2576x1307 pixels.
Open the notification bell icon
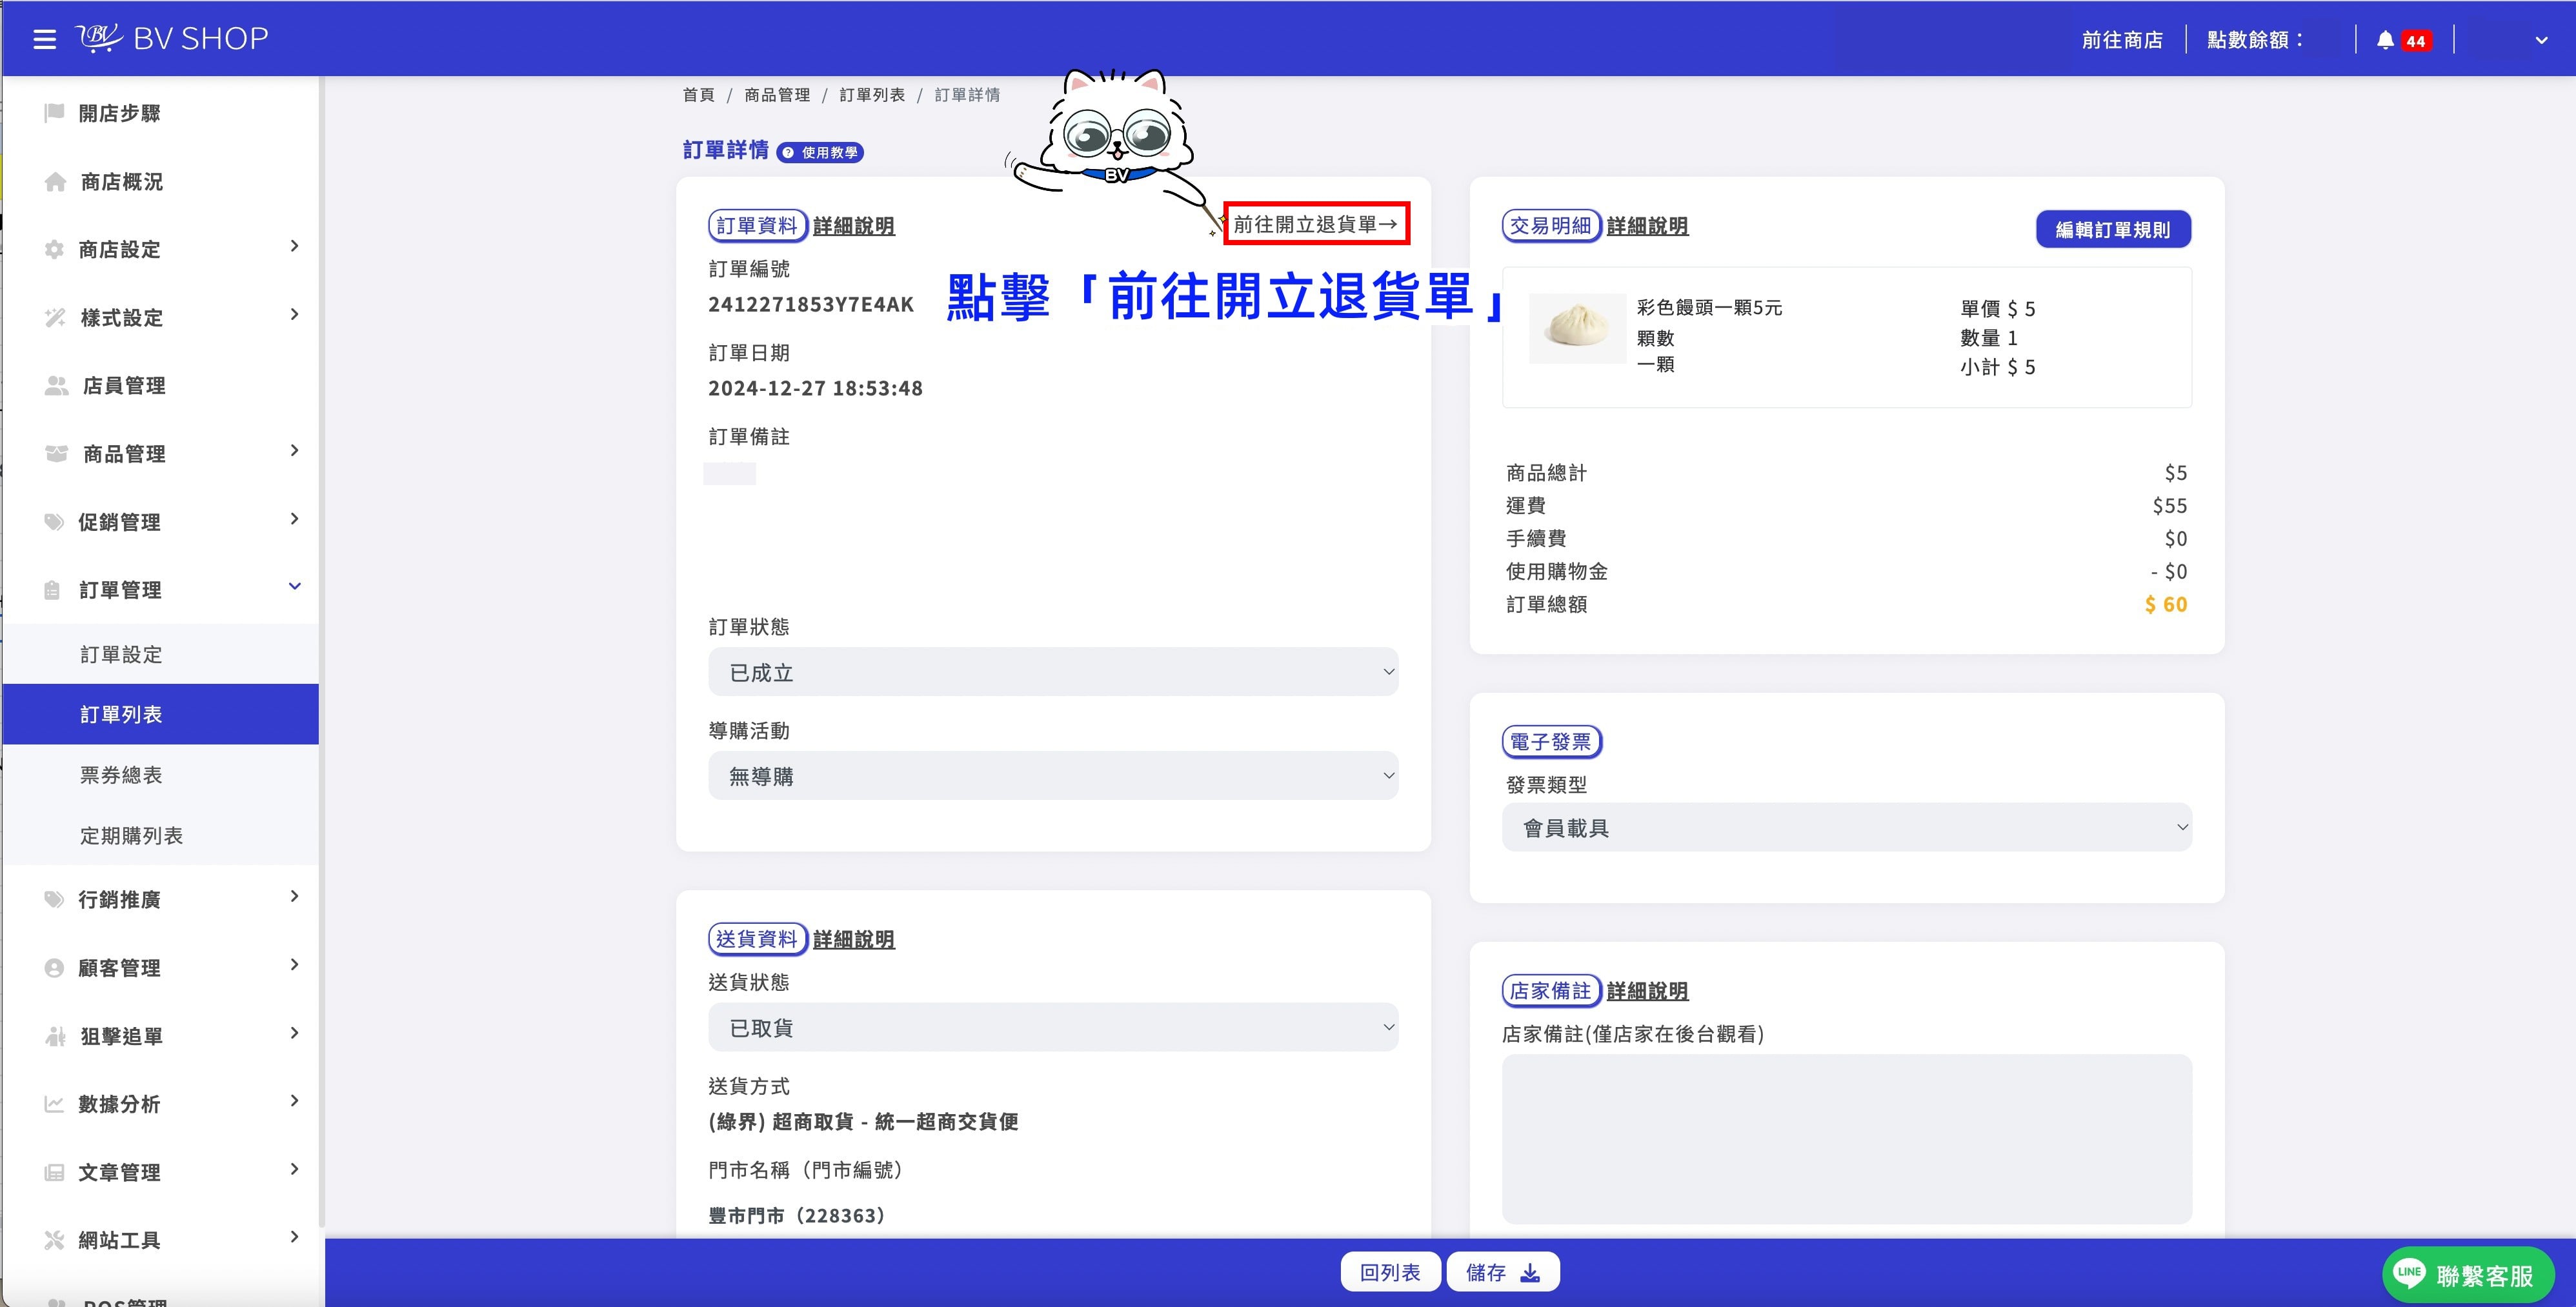(2385, 40)
